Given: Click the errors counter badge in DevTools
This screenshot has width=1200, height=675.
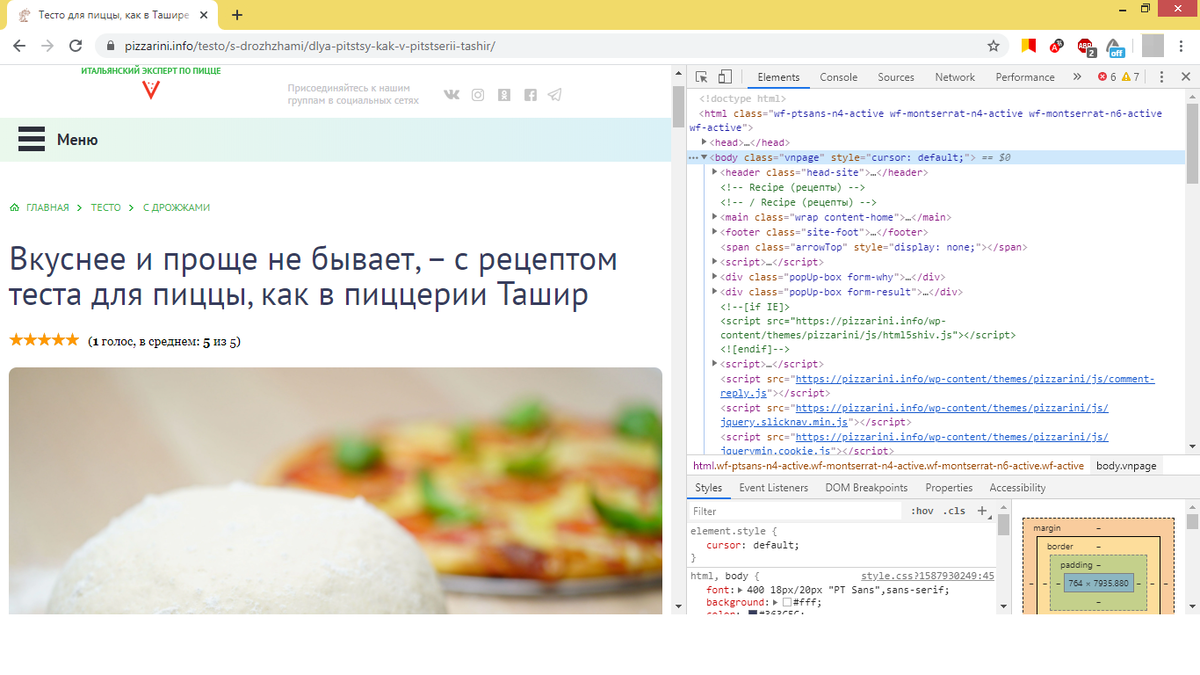Looking at the screenshot, I should (1103, 77).
